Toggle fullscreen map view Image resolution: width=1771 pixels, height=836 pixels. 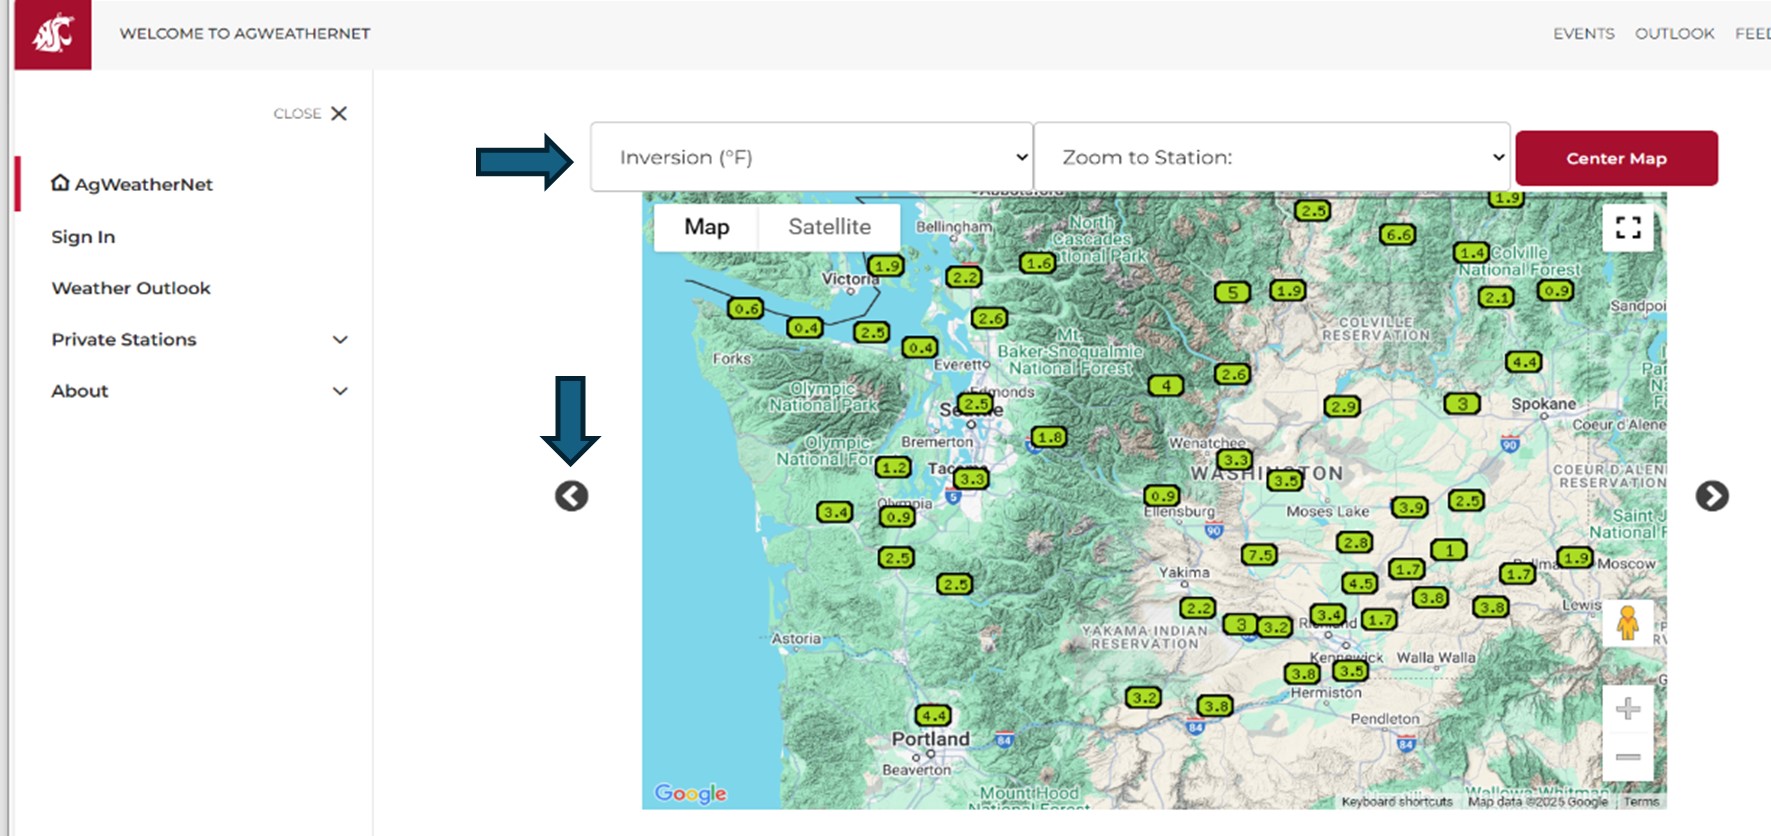pos(1627,228)
